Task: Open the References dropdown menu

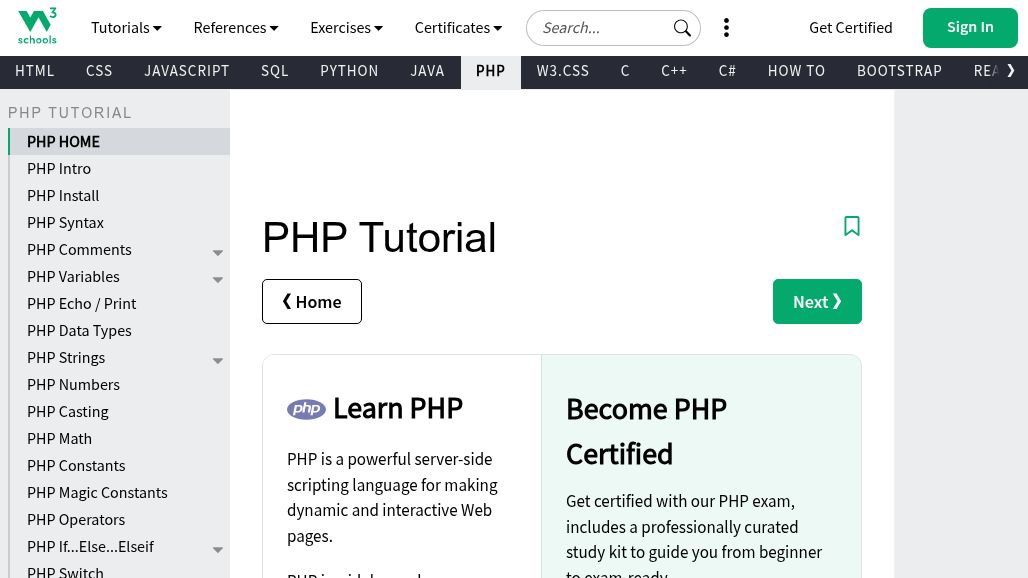Action: tap(236, 28)
